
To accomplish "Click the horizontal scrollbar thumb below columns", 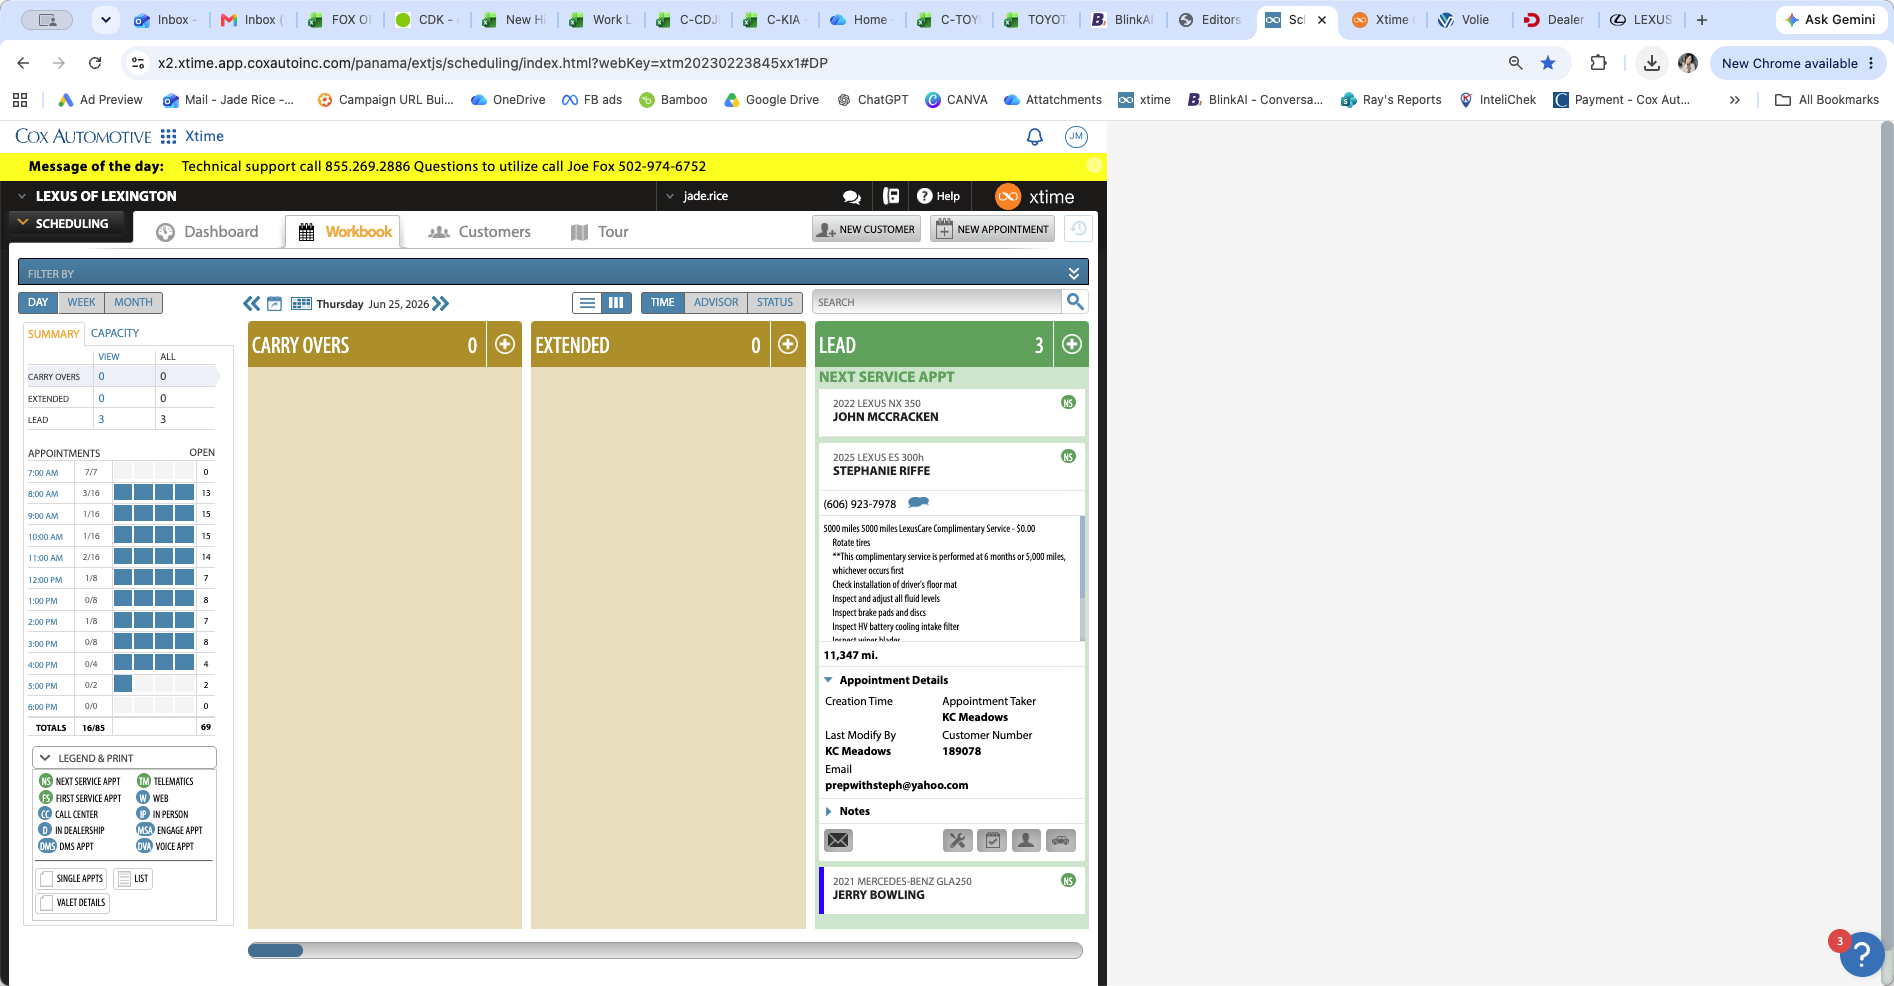I will [276, 950].
